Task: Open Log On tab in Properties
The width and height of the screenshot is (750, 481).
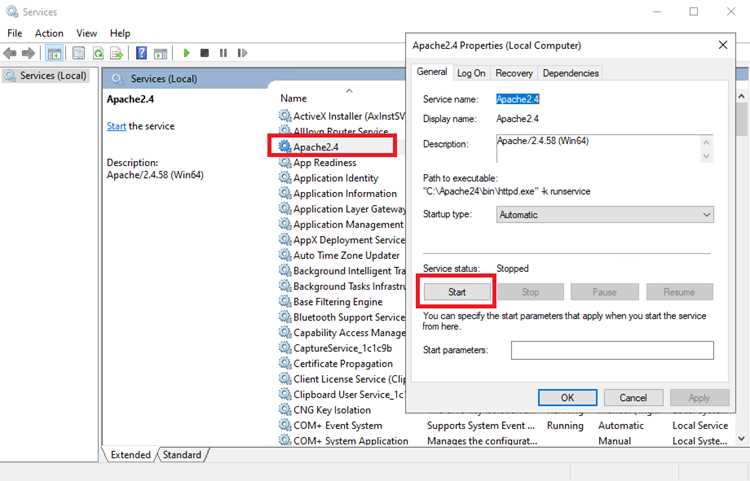Action: [x=471, y=73]
